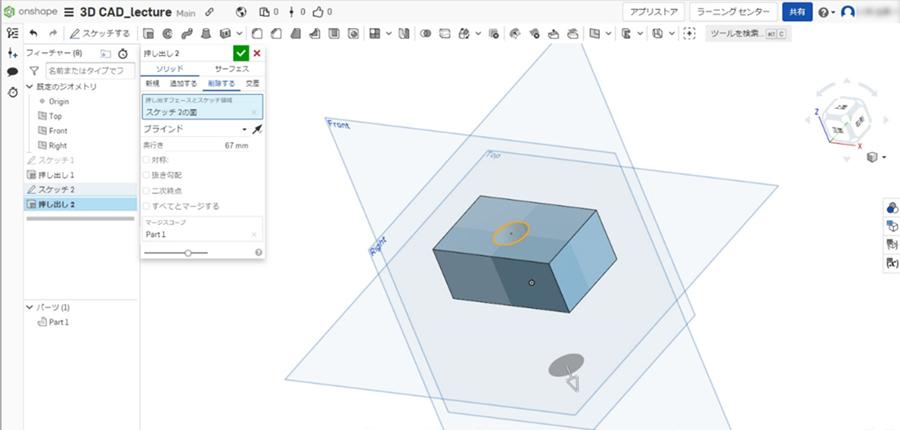Click the undo arrow icon
Image resolution: width=900 pixels, height=430 pixels.
[33, 33]
